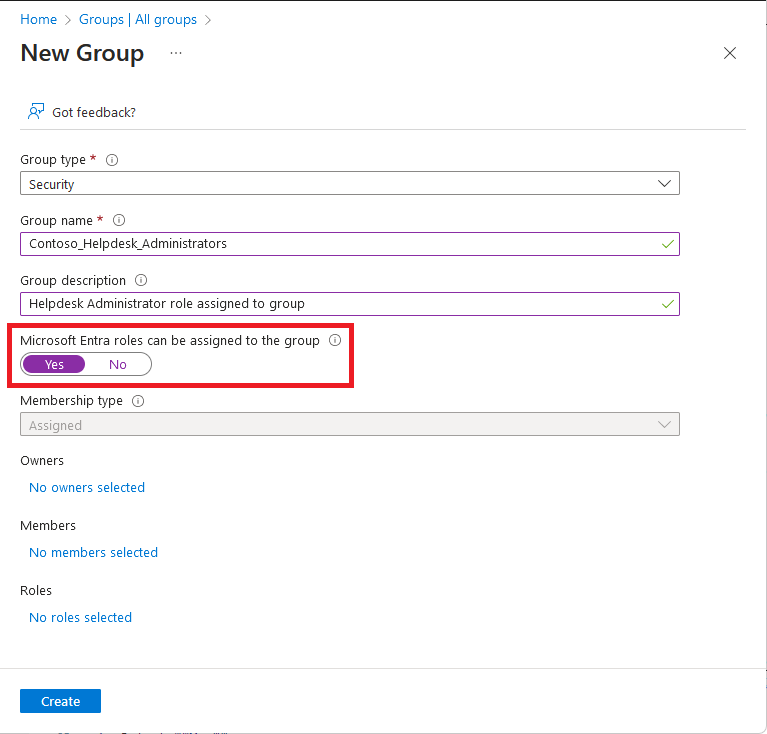Click the Group type label
Viewport: 767px width, 734px height.
[53, 160]
